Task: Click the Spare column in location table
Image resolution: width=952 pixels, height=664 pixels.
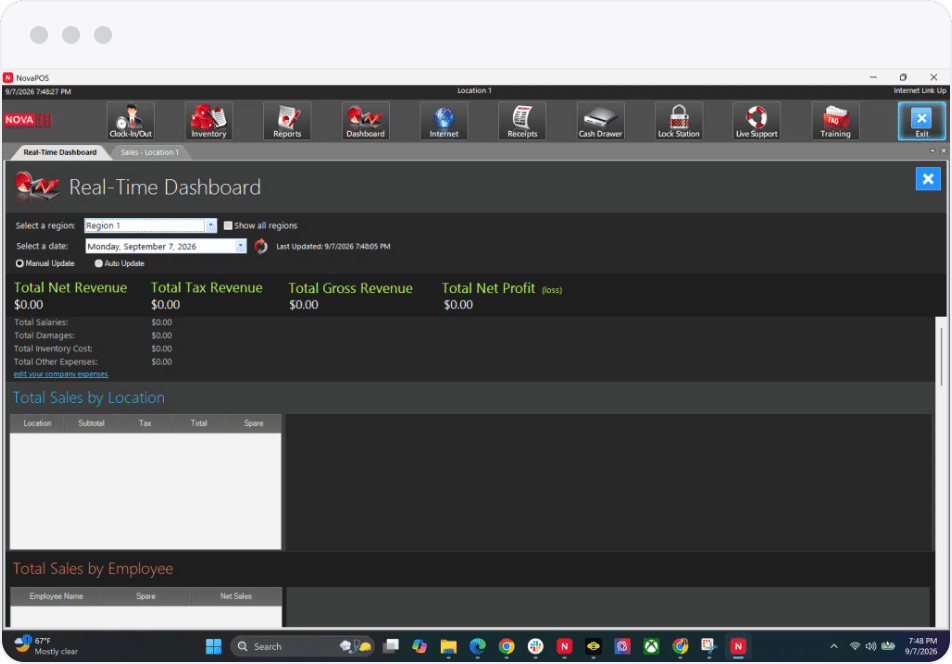Action: click(253, 424)
